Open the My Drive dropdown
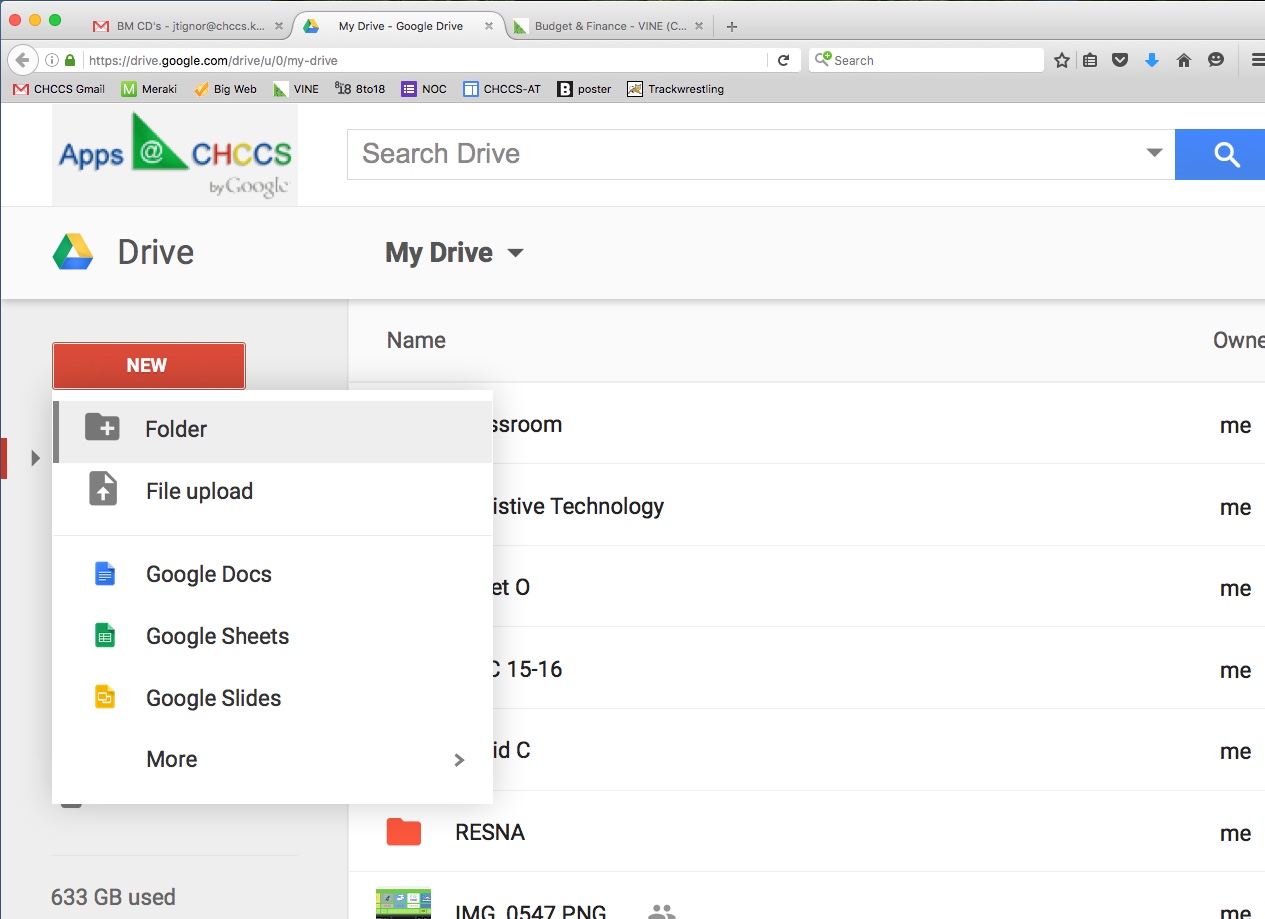Image resolution: width=1265 pixels, height=919 pixels. coord(453,252)
